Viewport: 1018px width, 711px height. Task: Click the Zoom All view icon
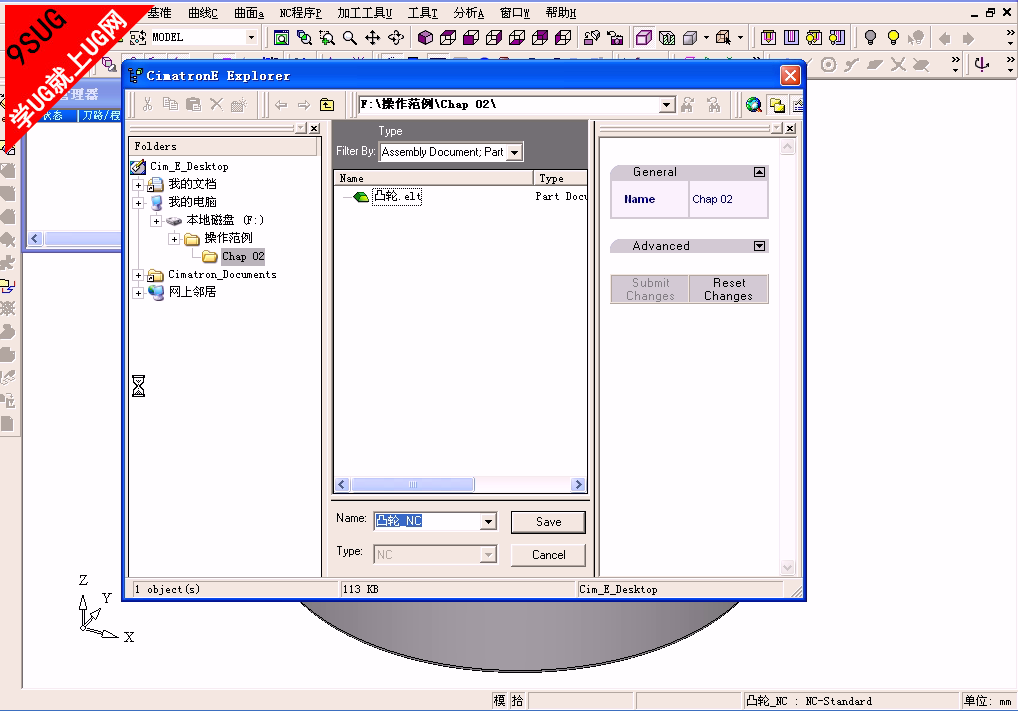point(281,38)
